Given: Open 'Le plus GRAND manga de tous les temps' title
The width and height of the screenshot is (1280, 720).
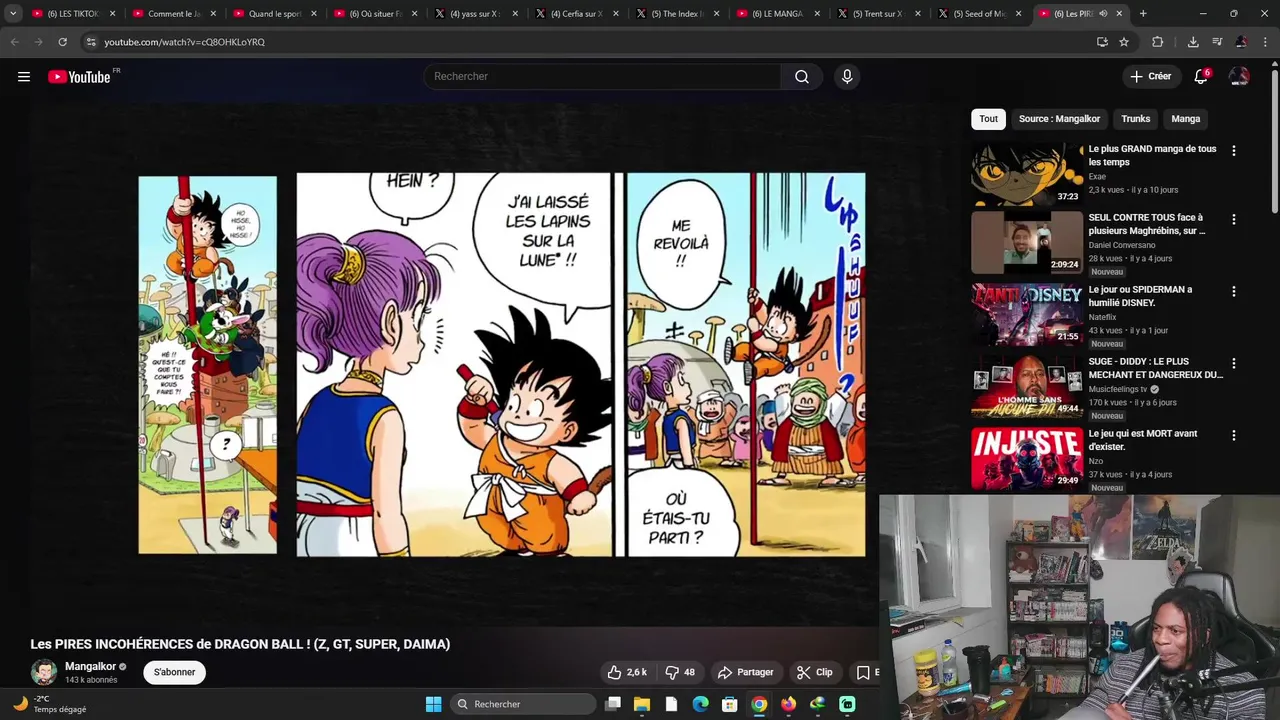Looking at the screenshot, I should (1152, 155).
